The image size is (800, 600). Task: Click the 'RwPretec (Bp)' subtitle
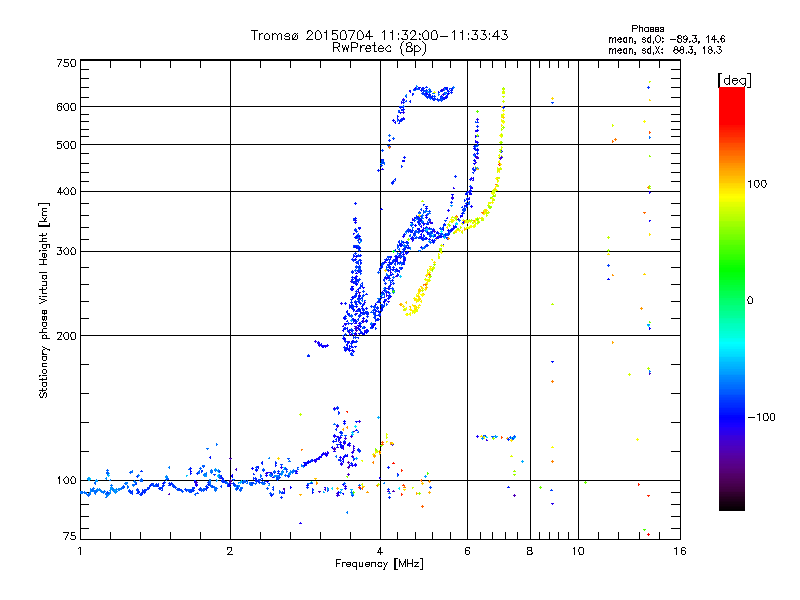click(x=379, y=47)
